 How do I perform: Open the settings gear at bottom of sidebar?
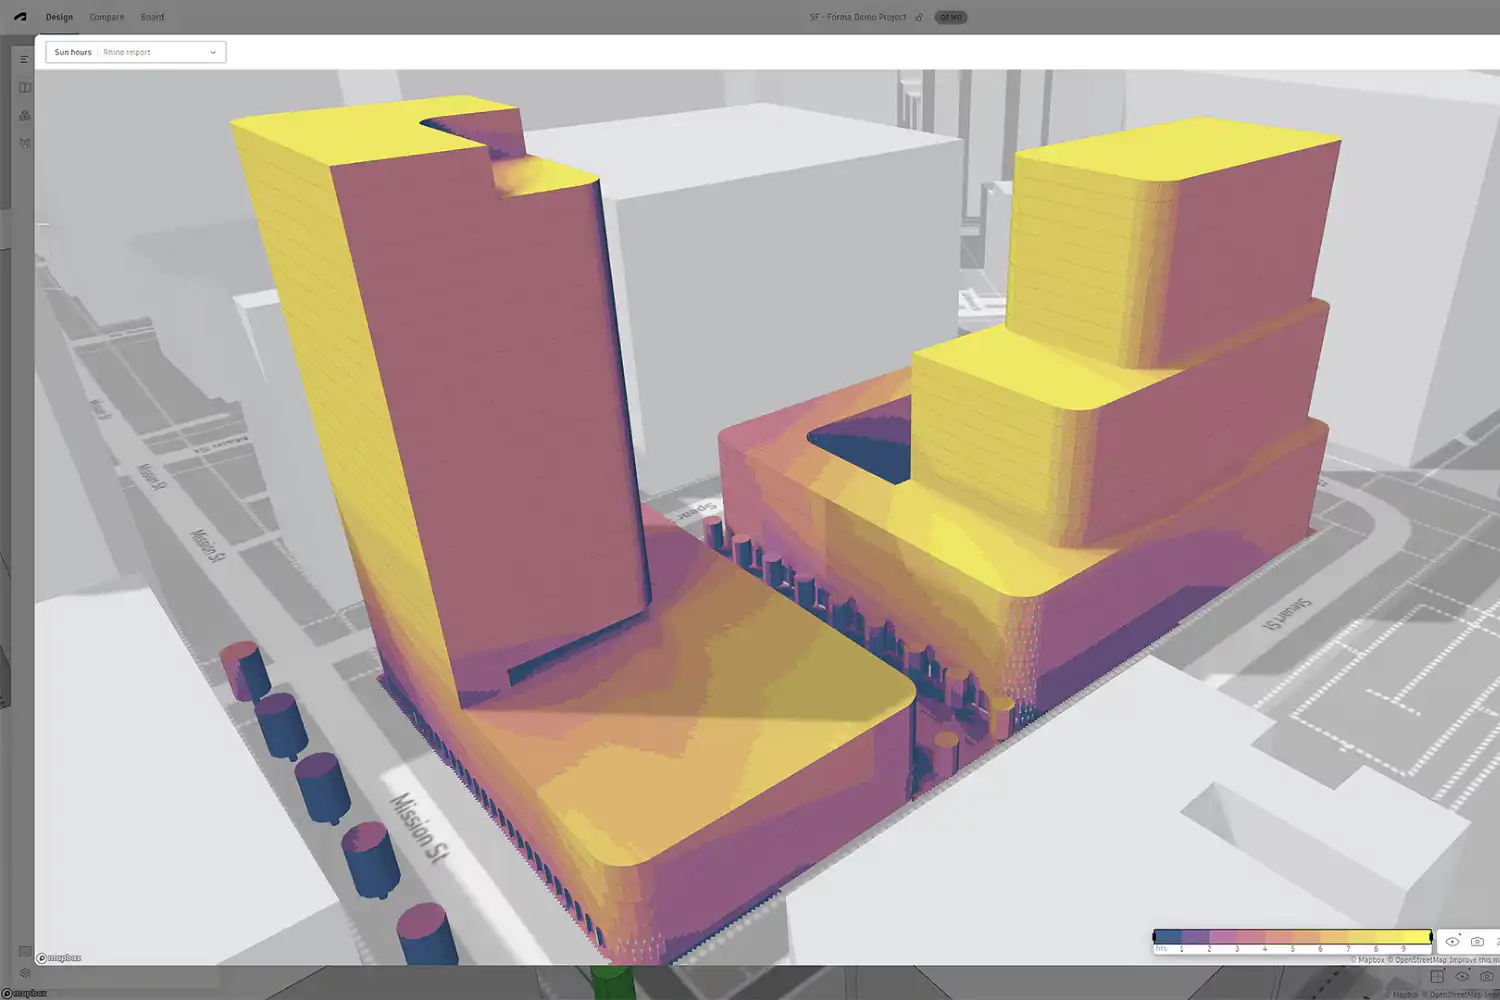click(23, 972)
